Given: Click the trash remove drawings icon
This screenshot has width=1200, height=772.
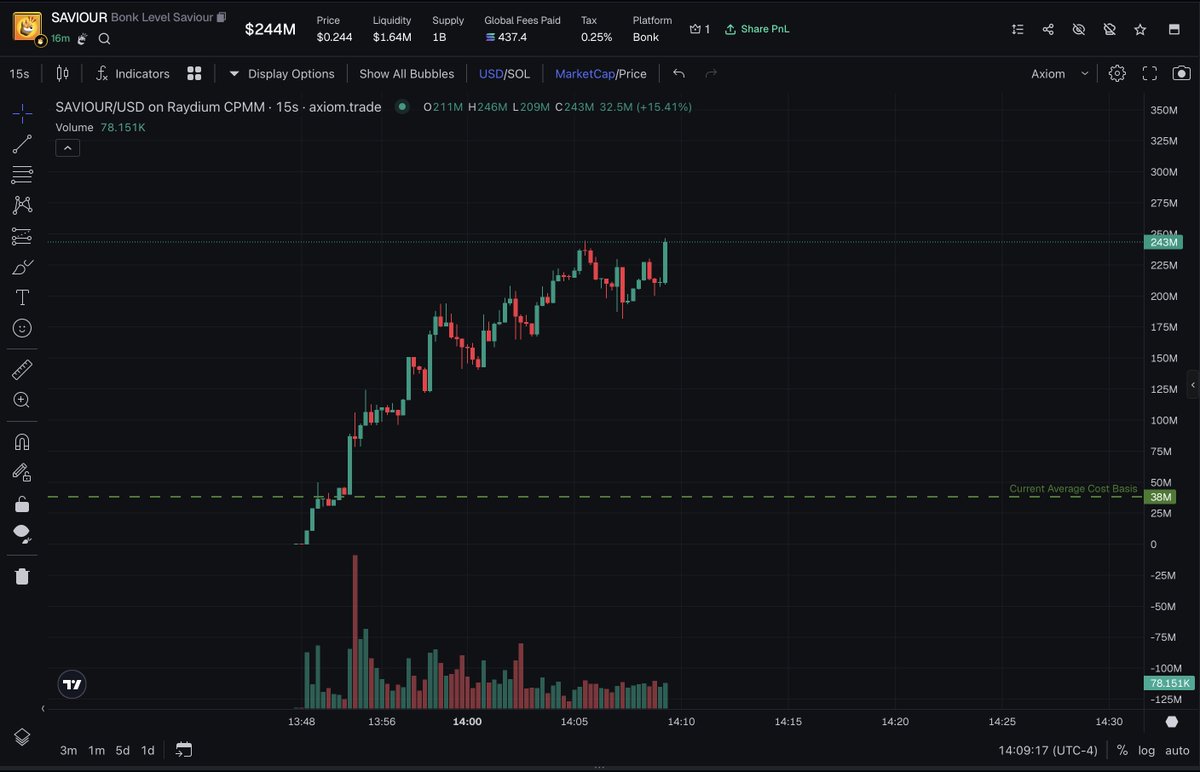Looking at the screenshot, I should coord(22,576).
